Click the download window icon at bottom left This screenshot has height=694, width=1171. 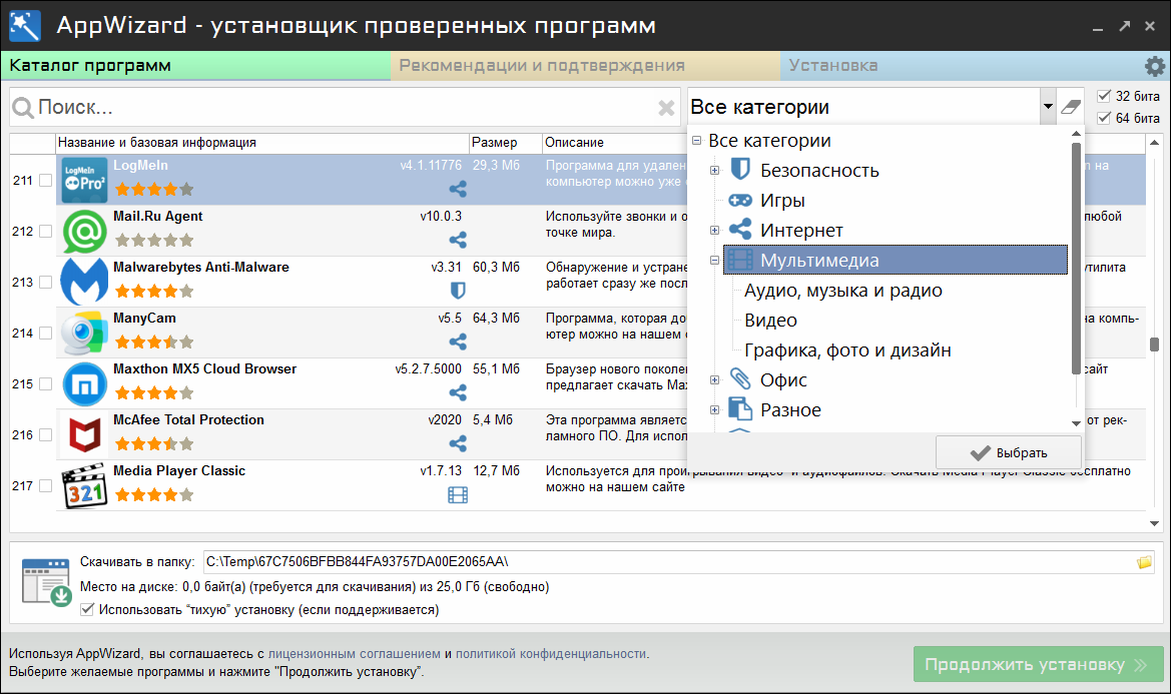coord(46,582)
